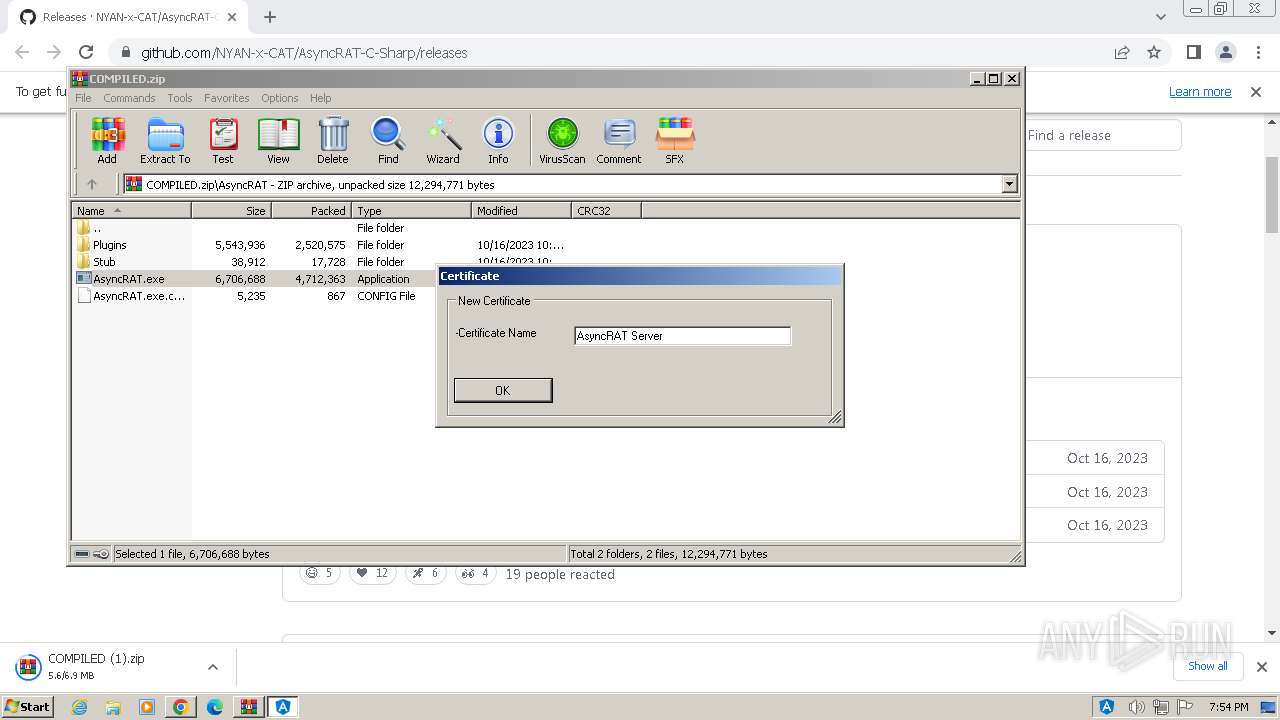Sort file list by Packed column
Screen dimensions: 1280x720
[311, 211]
